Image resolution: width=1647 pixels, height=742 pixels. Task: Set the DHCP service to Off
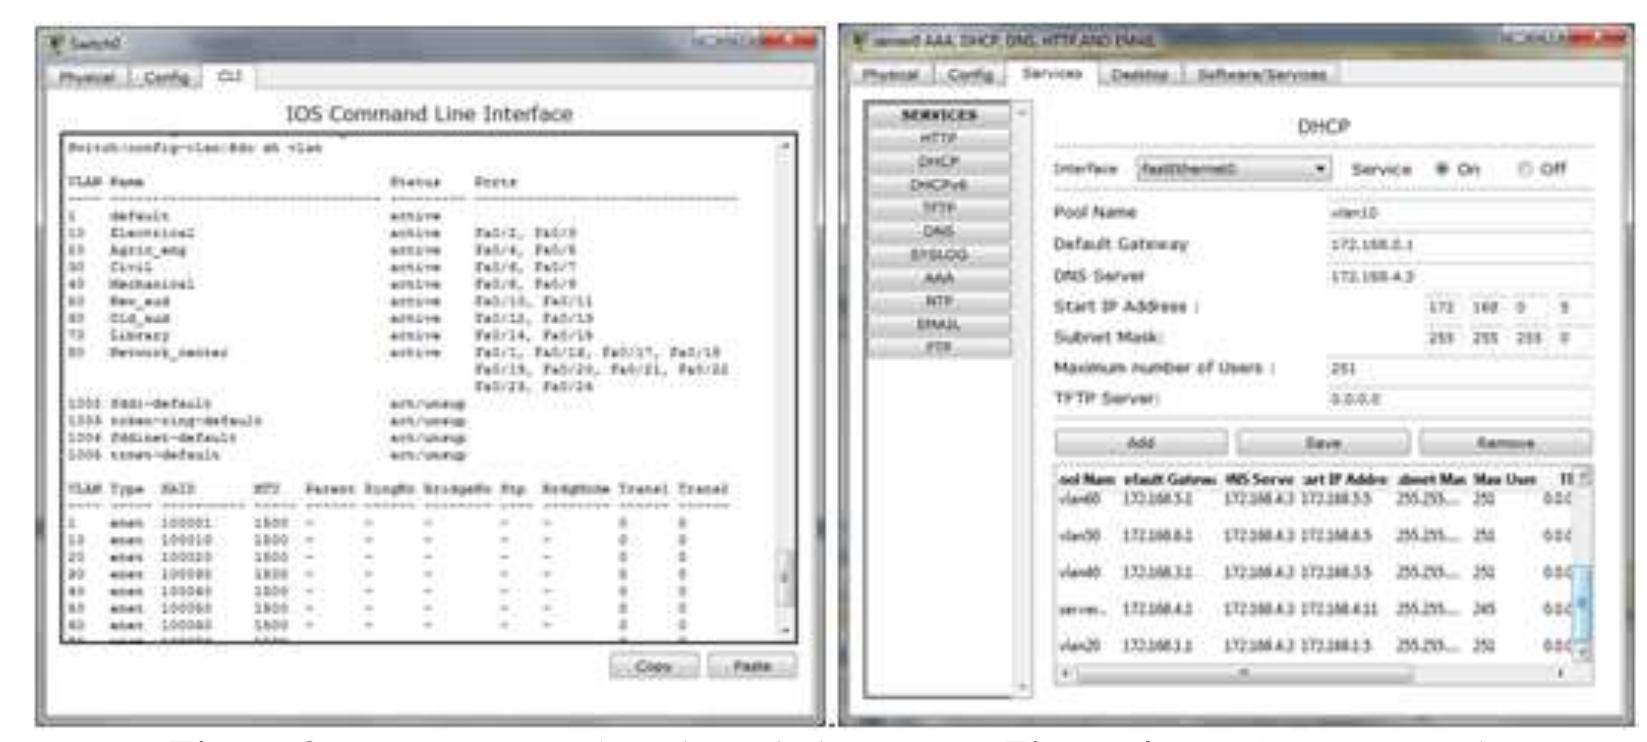[x=1525, y=169]
